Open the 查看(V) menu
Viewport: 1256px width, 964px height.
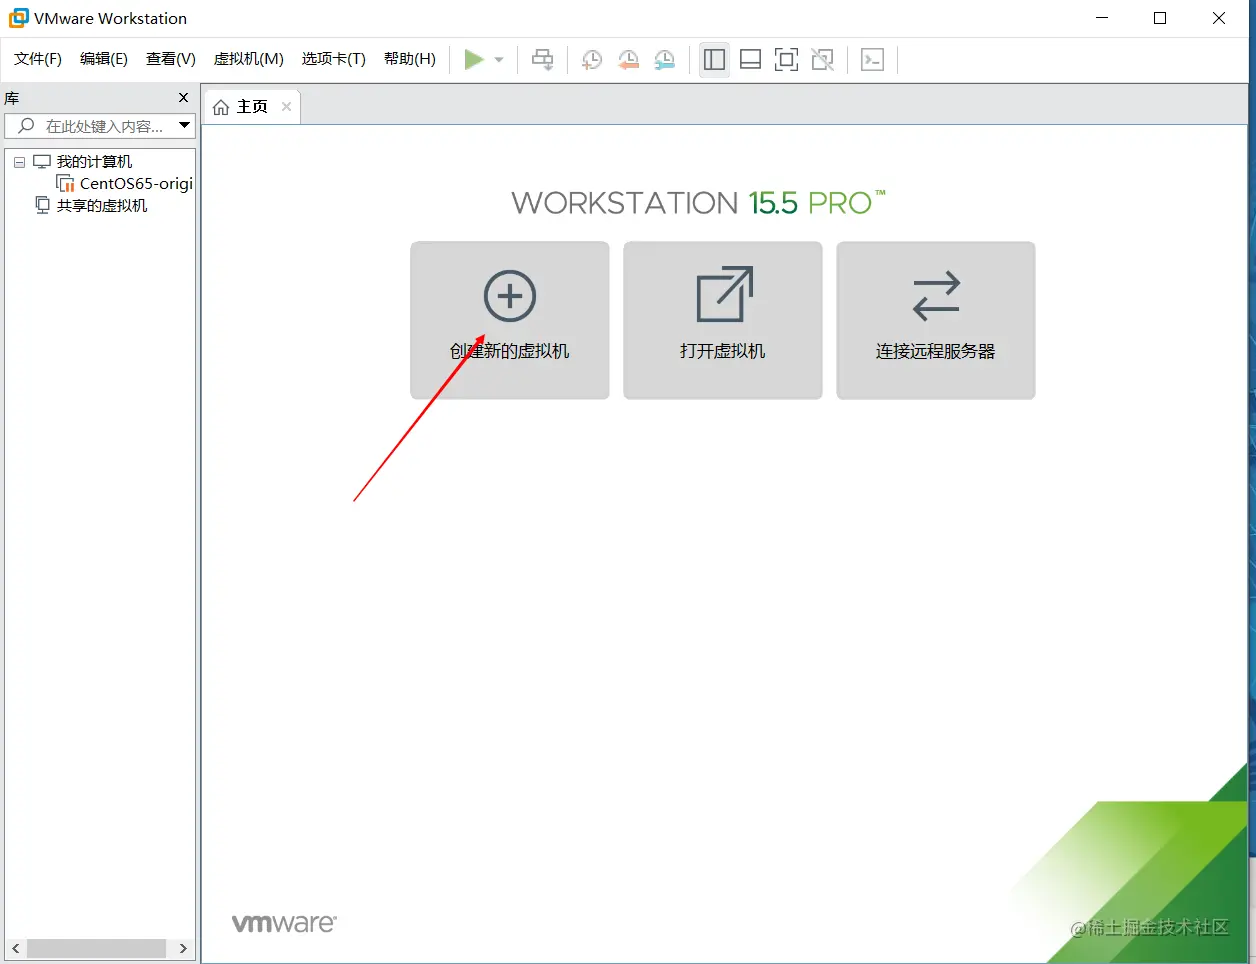pyautogui.click(x=171, y=59)
